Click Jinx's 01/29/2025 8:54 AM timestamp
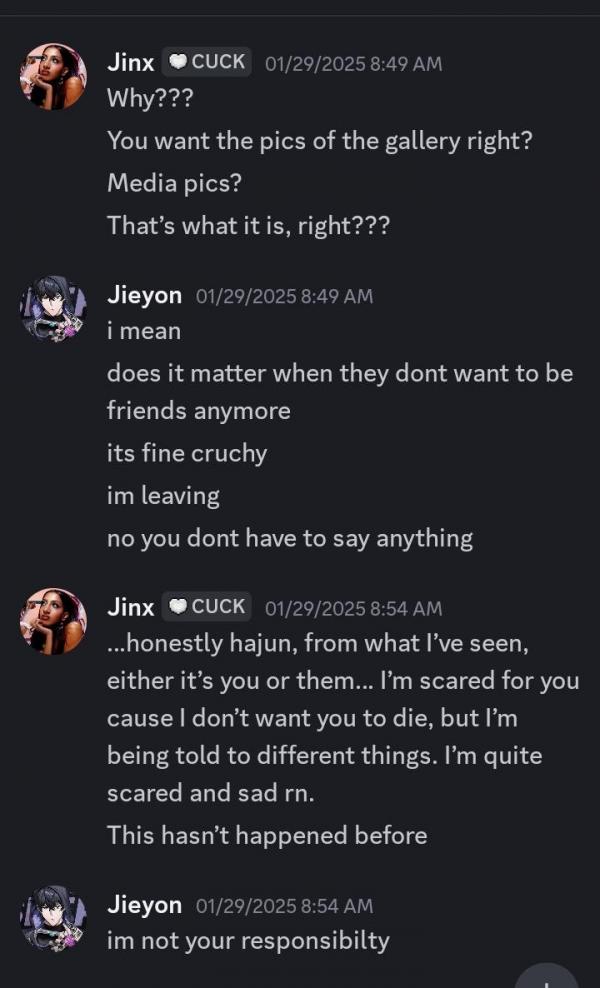Viewport: 600px width, 988px height. click(353, 608)
